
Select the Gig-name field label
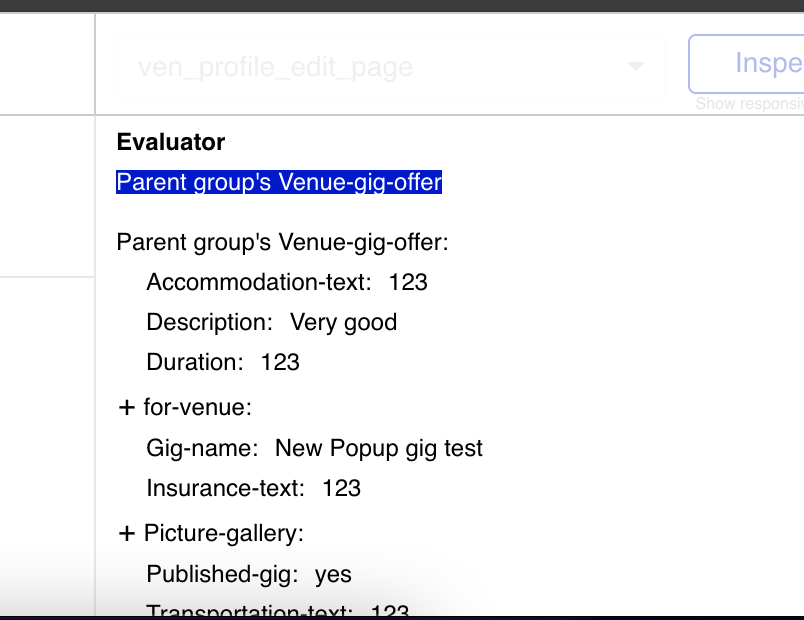pos(202,448)
